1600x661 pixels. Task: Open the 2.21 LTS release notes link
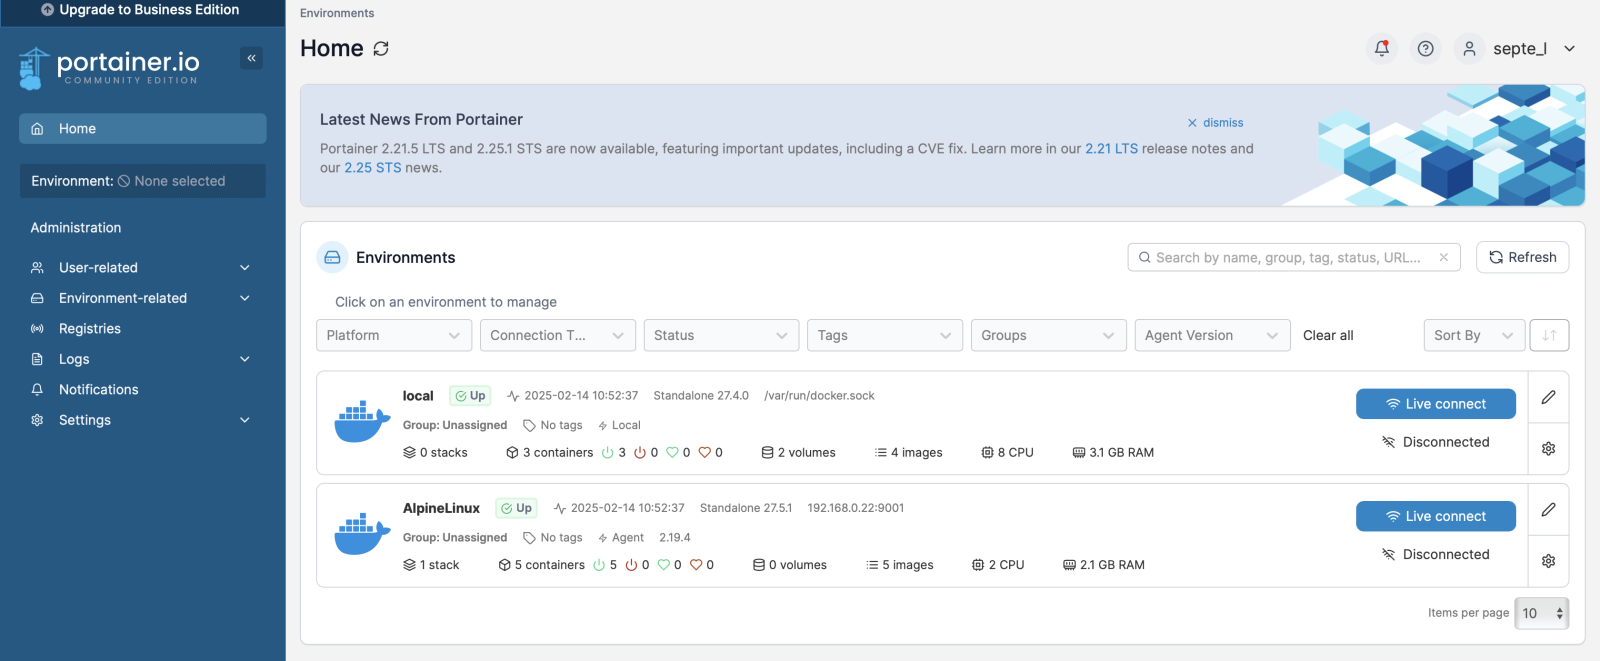(1111, 149)
